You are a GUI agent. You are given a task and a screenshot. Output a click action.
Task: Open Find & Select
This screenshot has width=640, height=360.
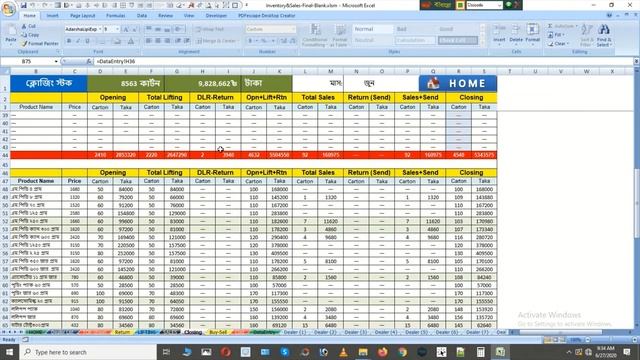(x=604, y=35)
